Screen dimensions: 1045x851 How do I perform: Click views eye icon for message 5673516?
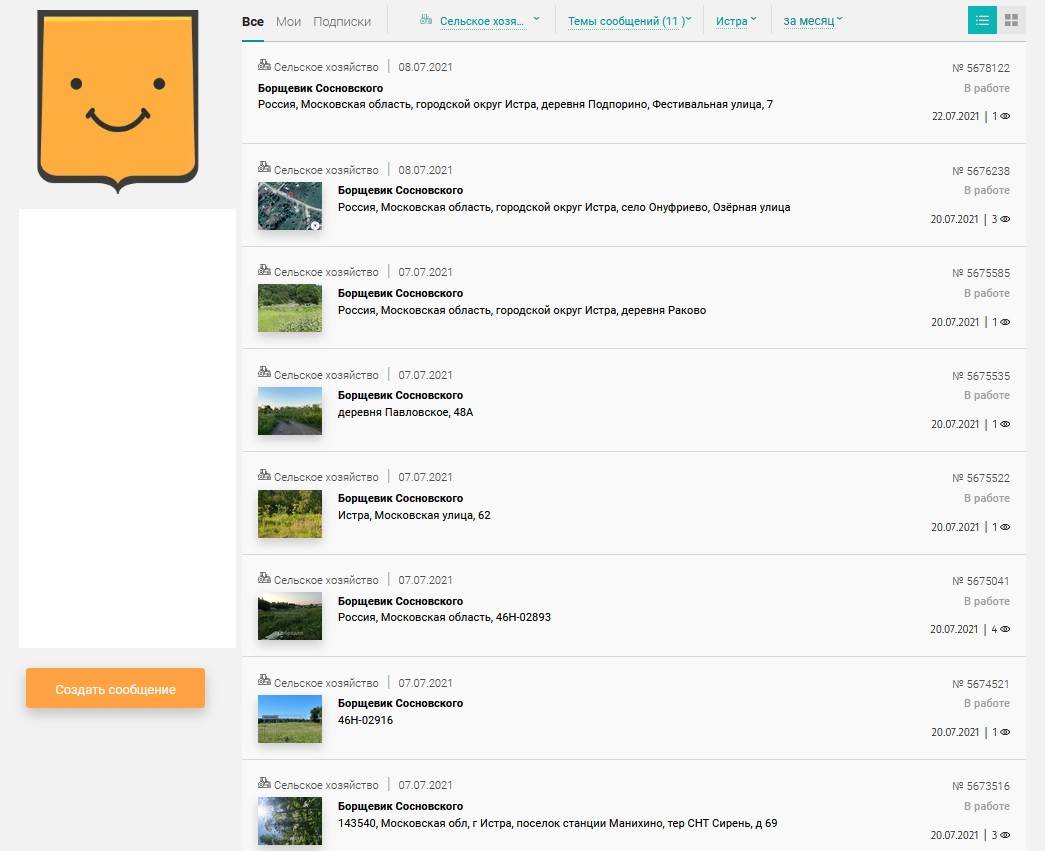pyautogui.click(x=1005, y=835)
